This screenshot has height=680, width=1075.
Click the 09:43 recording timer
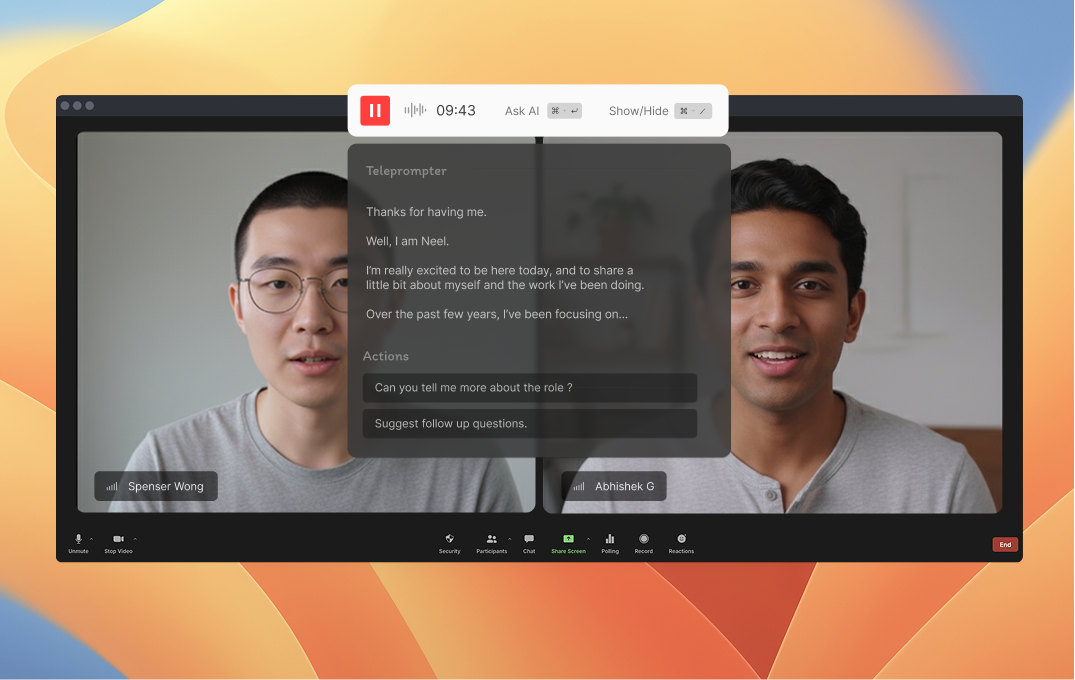click(456, 110)
